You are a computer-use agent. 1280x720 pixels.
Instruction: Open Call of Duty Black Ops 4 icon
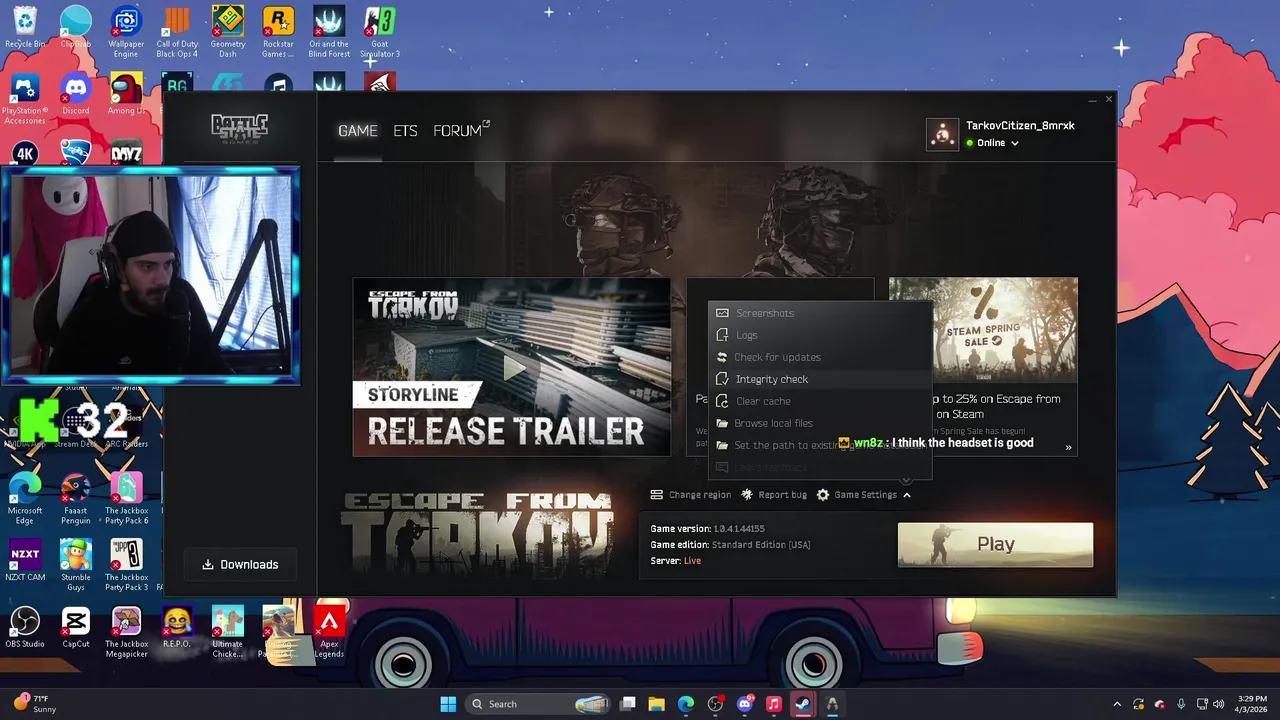(177, 33)
